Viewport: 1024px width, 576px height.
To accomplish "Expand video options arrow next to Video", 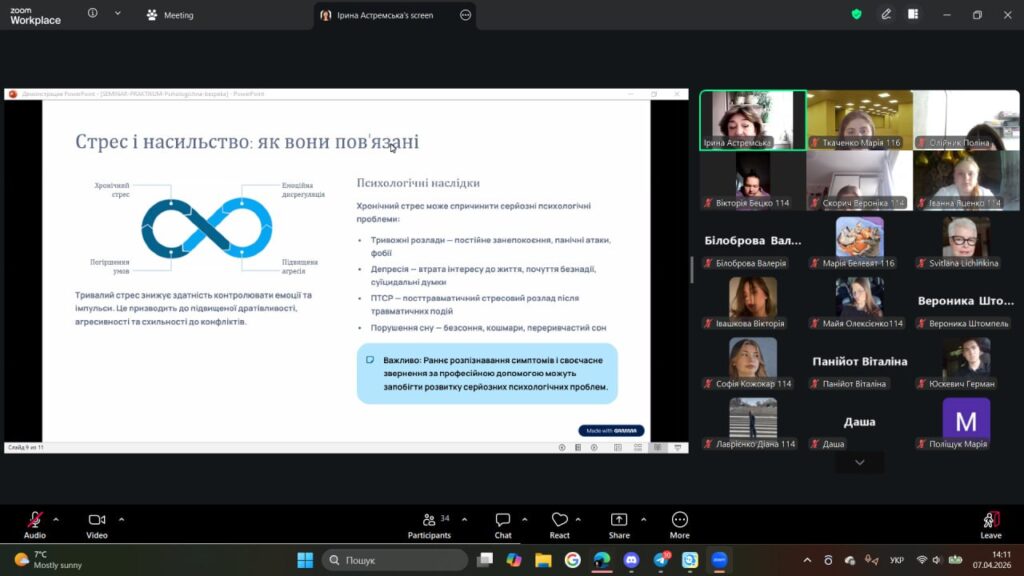I will click(122, 519).
